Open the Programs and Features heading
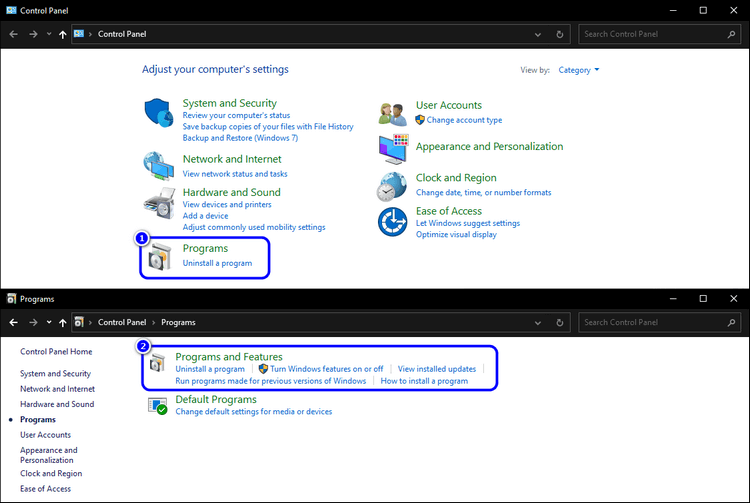Viewport: 750px width, 503px height. (229, 357)
